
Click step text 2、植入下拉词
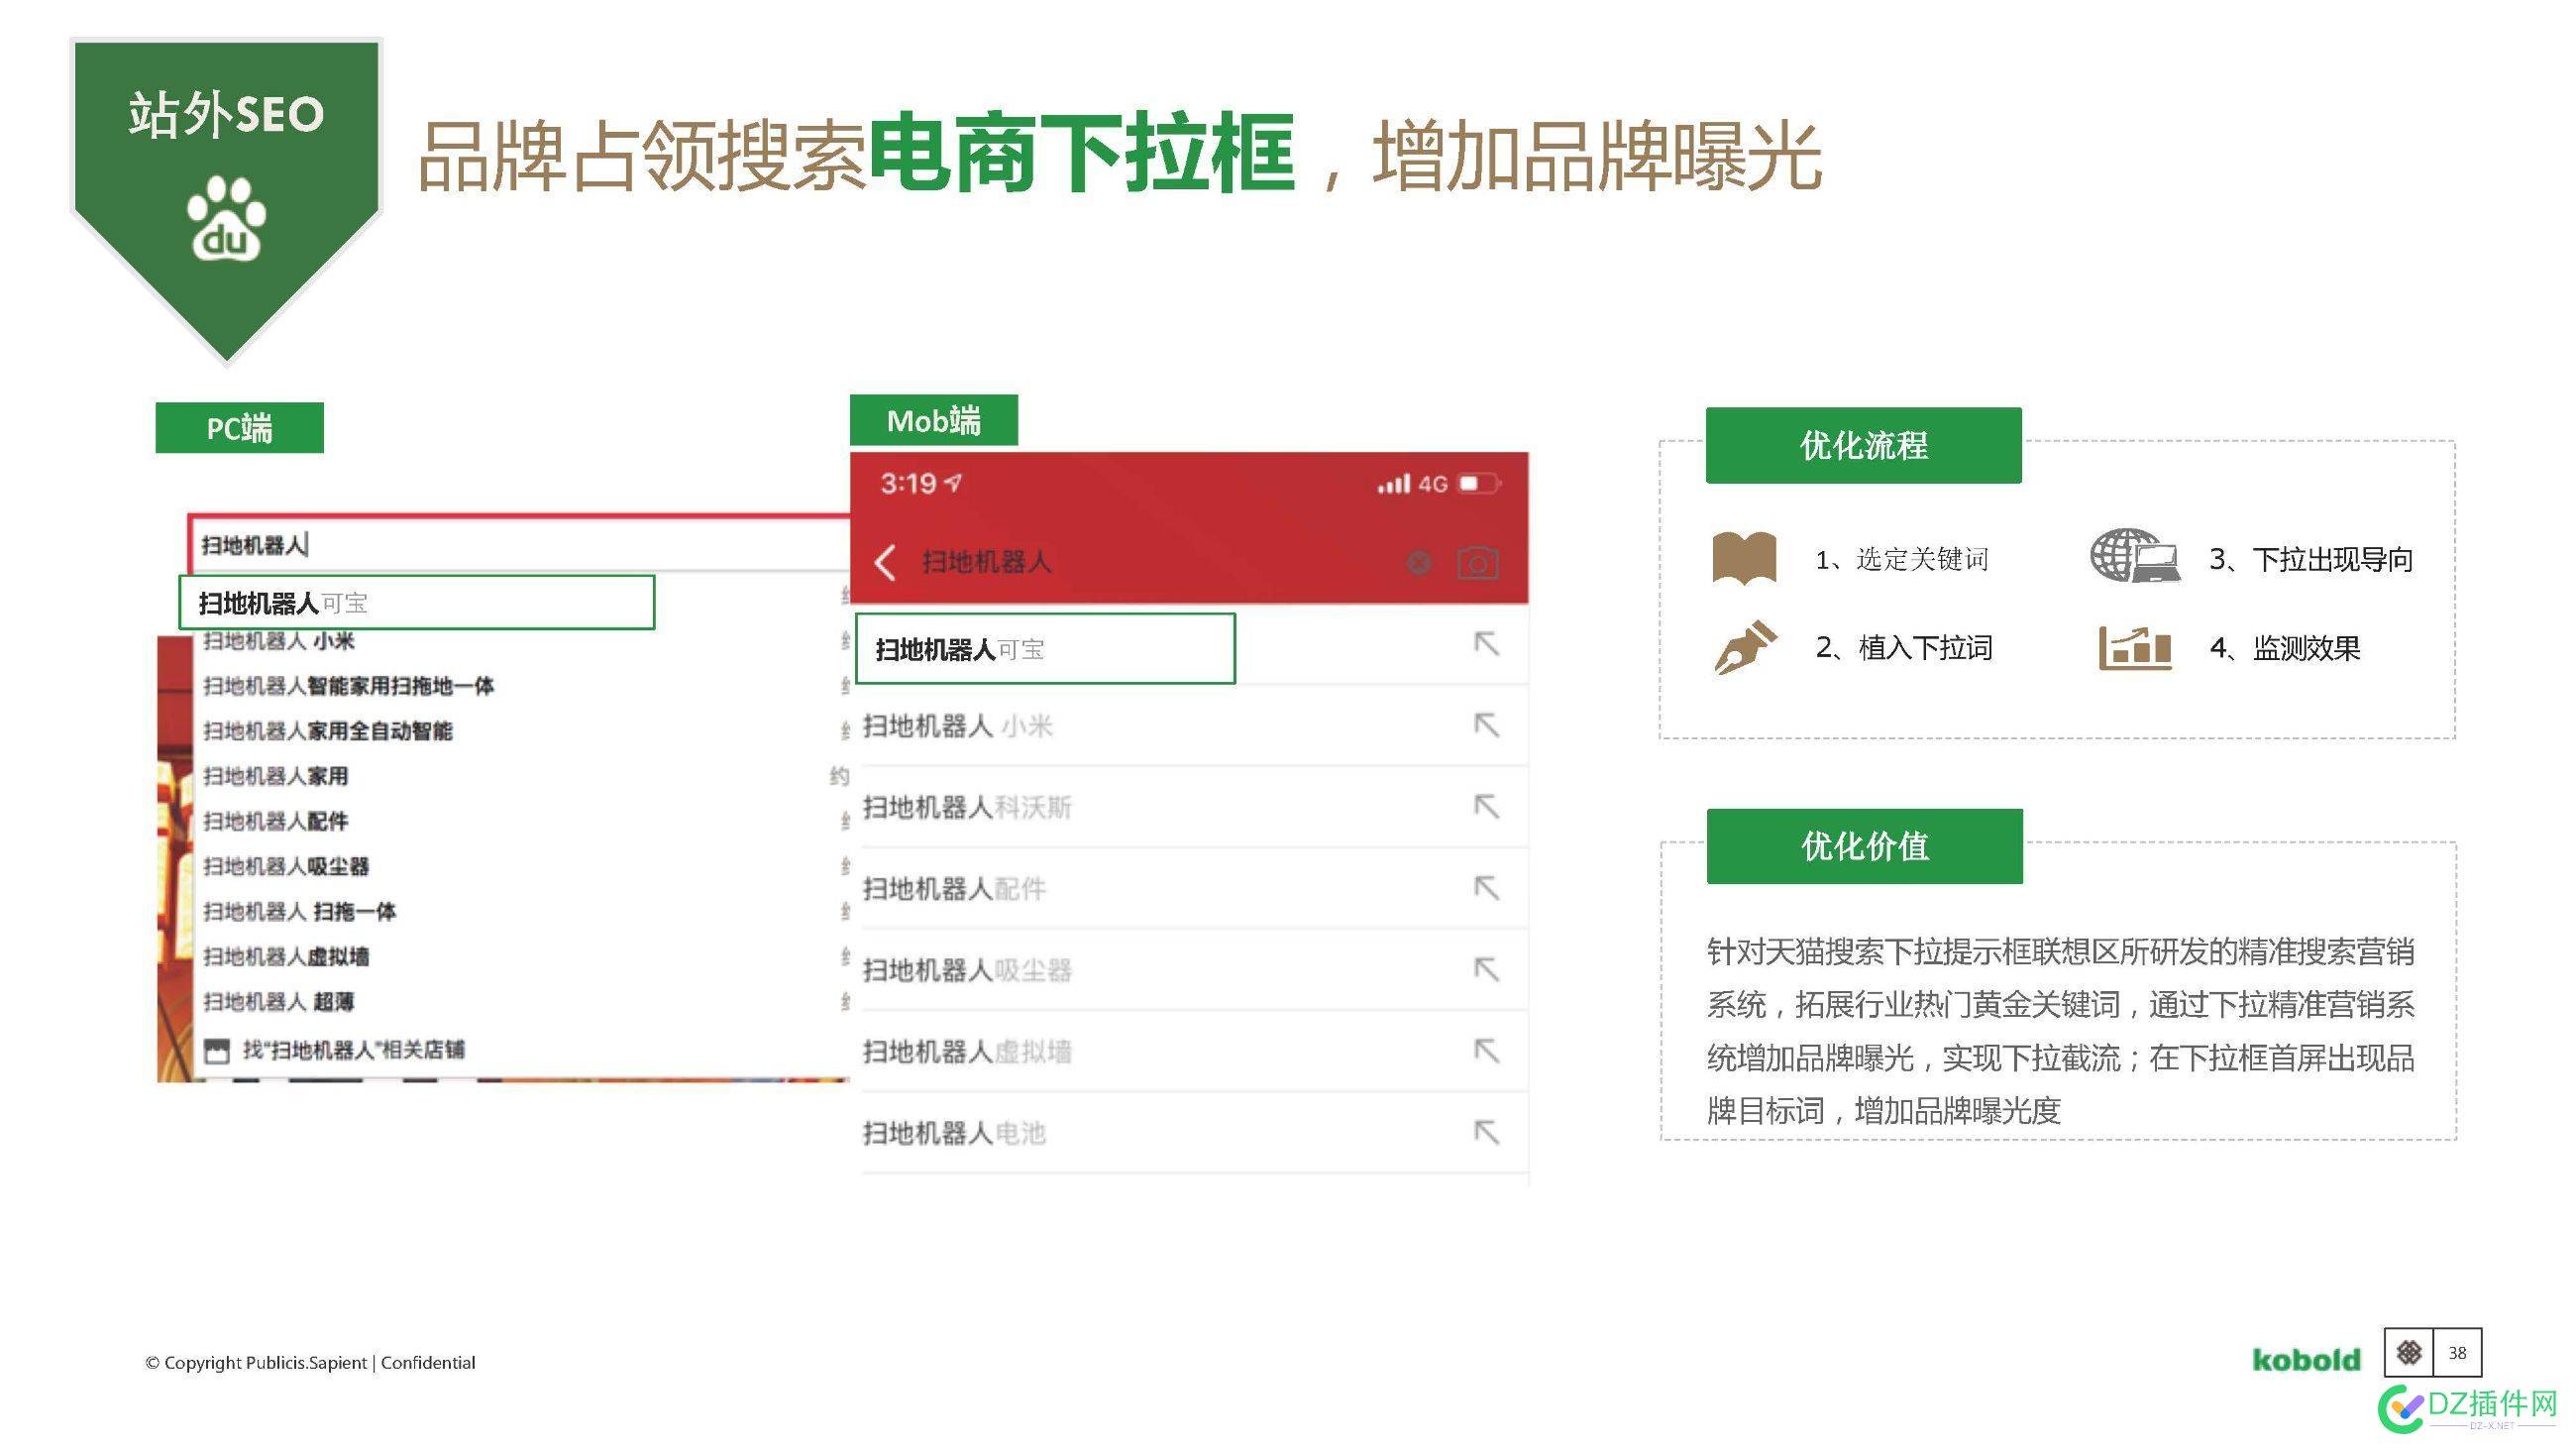click(1904, 648)
